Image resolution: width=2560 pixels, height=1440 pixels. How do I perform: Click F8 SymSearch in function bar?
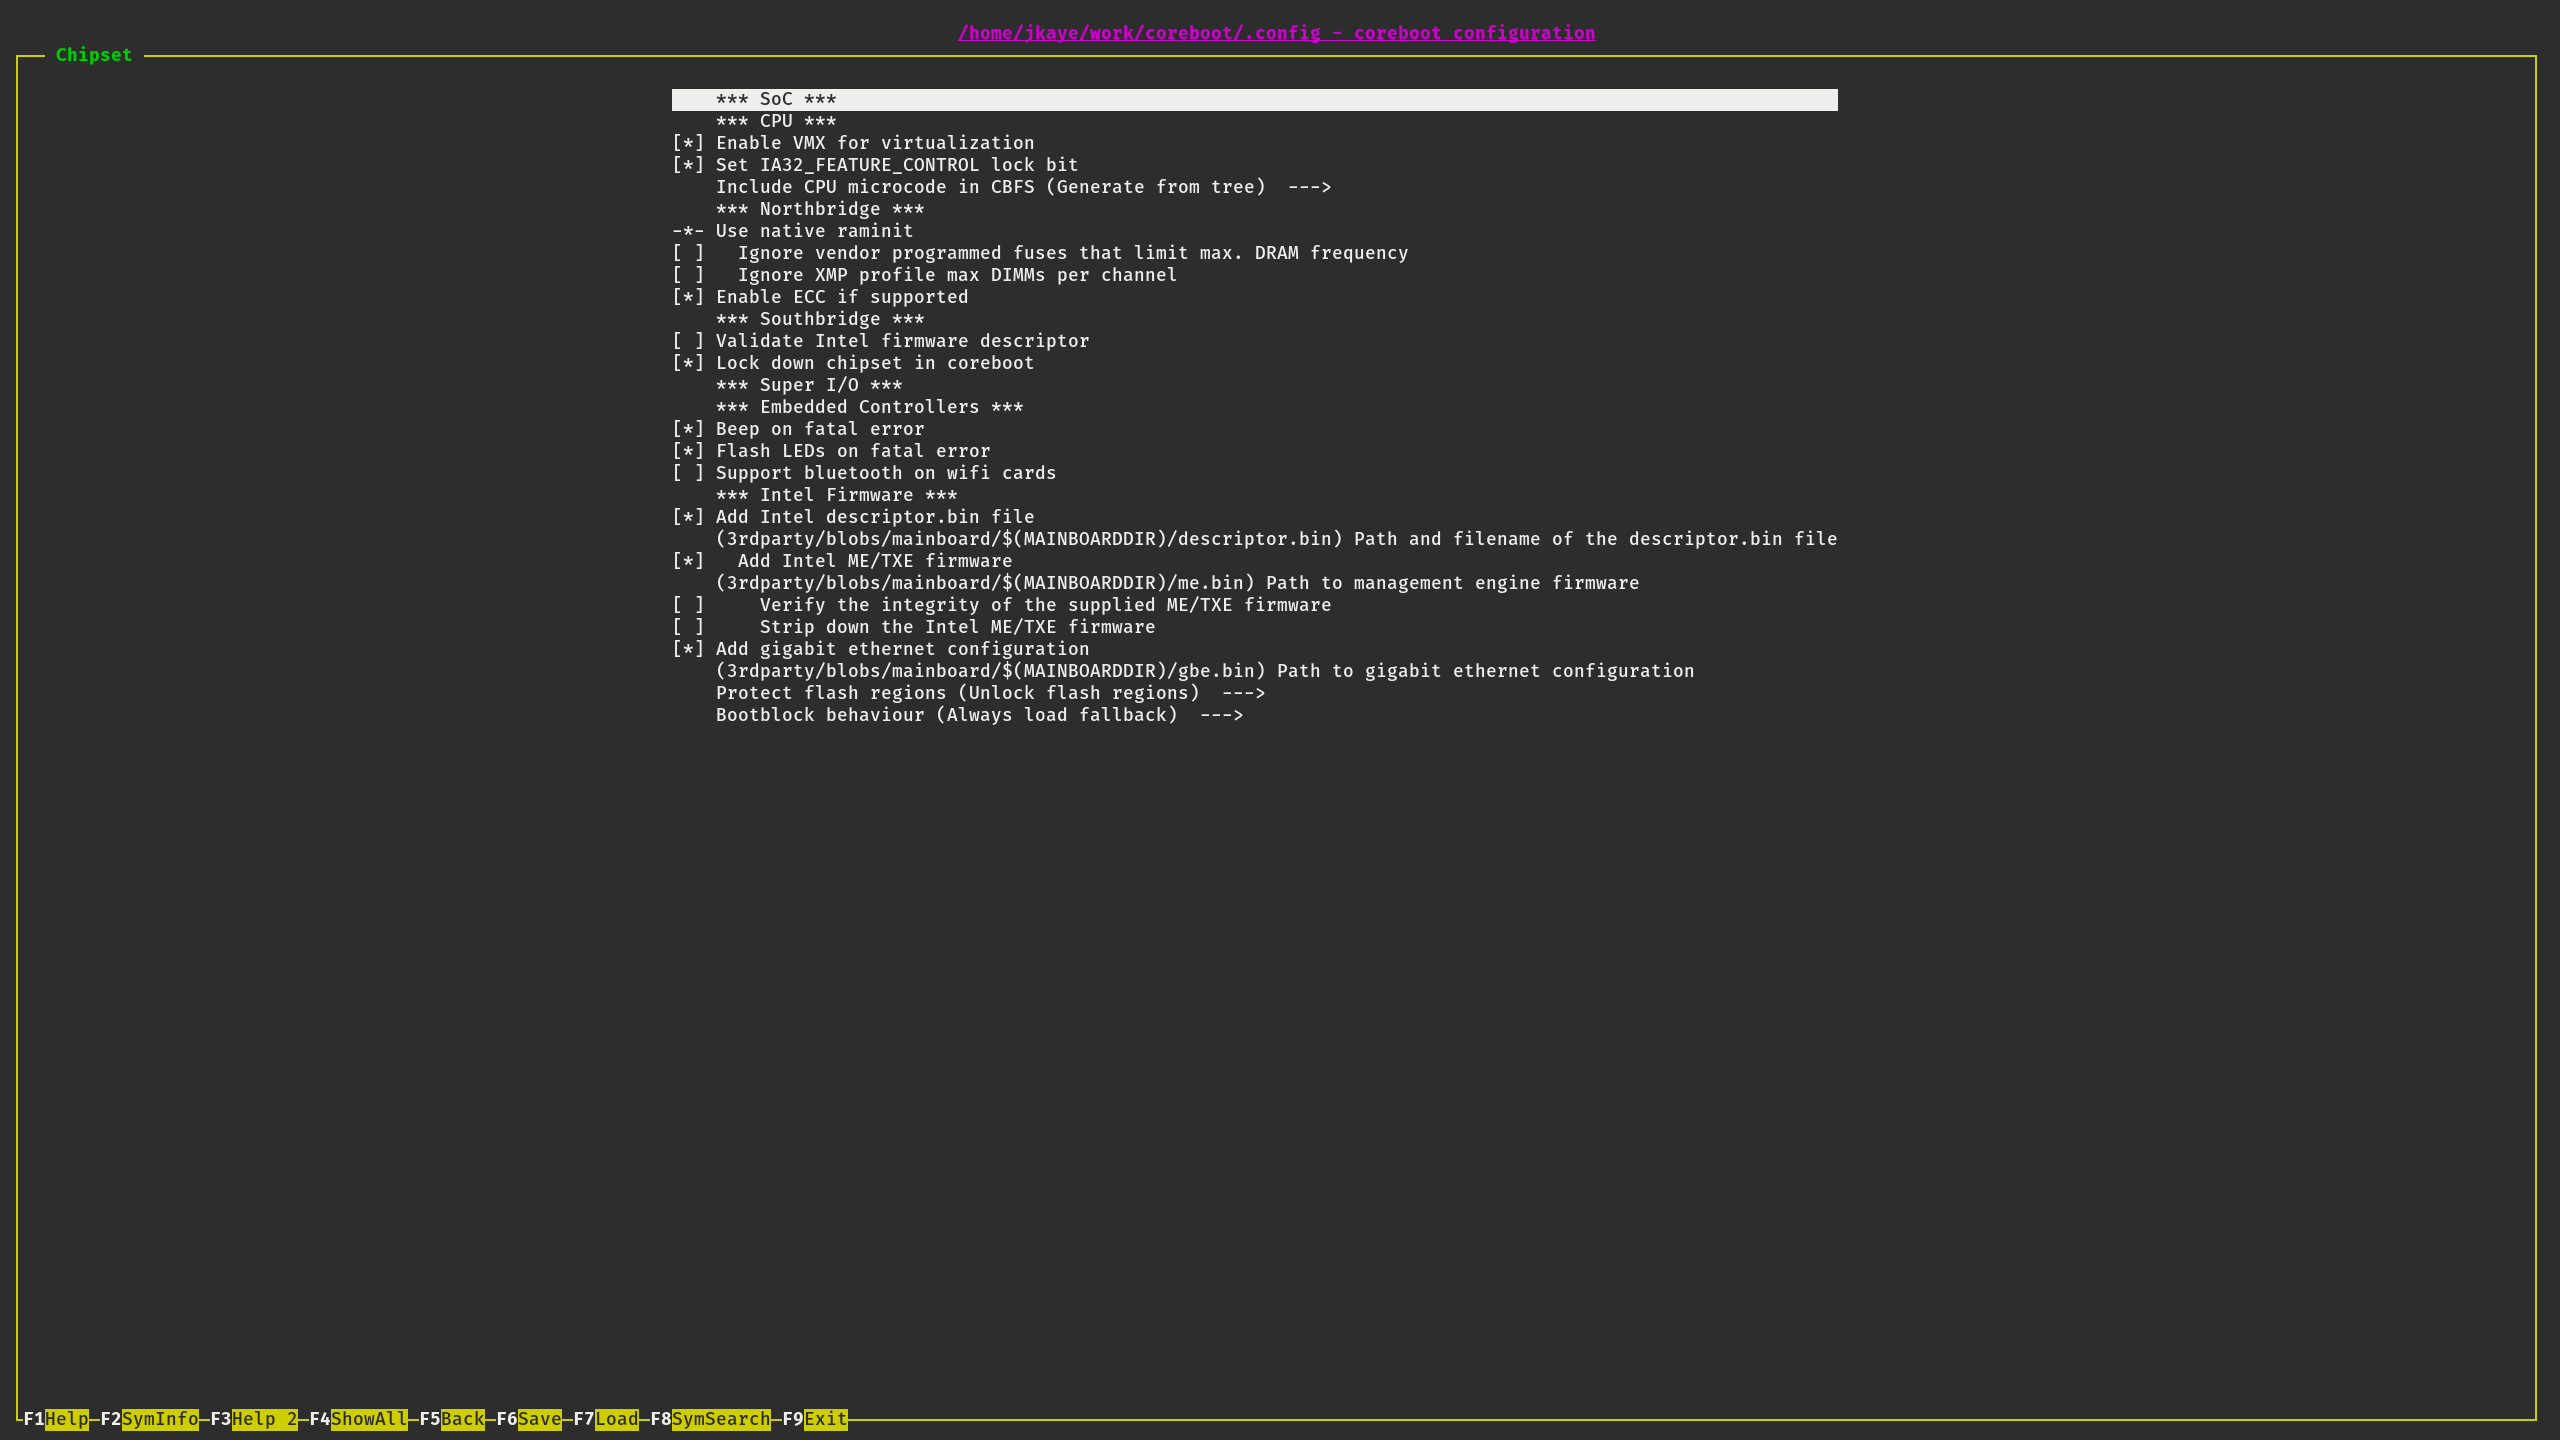(x=710, y=1419)
